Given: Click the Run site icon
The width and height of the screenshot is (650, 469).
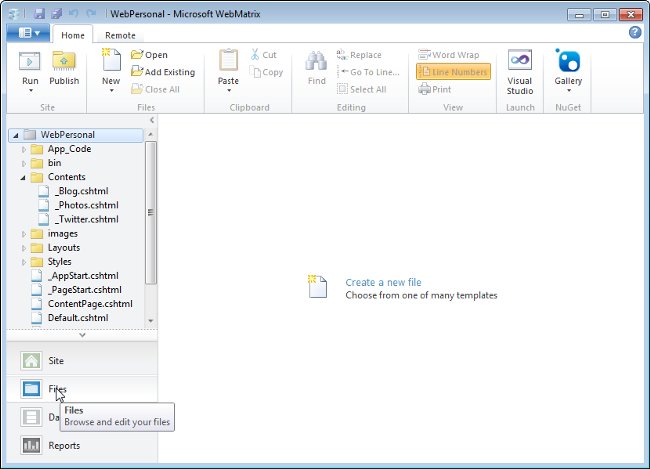Looking at the screenshot, I should [x=30, y=61].
